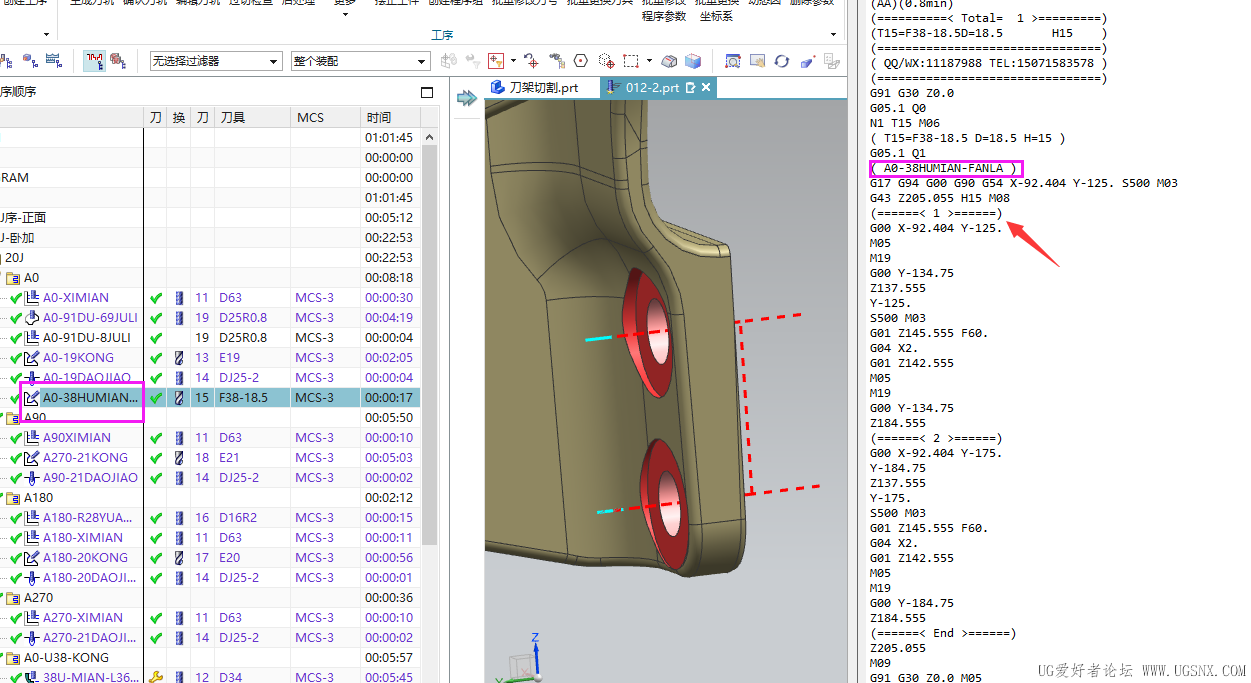
Task: Click the pop-out icon on 012-2.prt tab
Action: click(x=691, y=88)
